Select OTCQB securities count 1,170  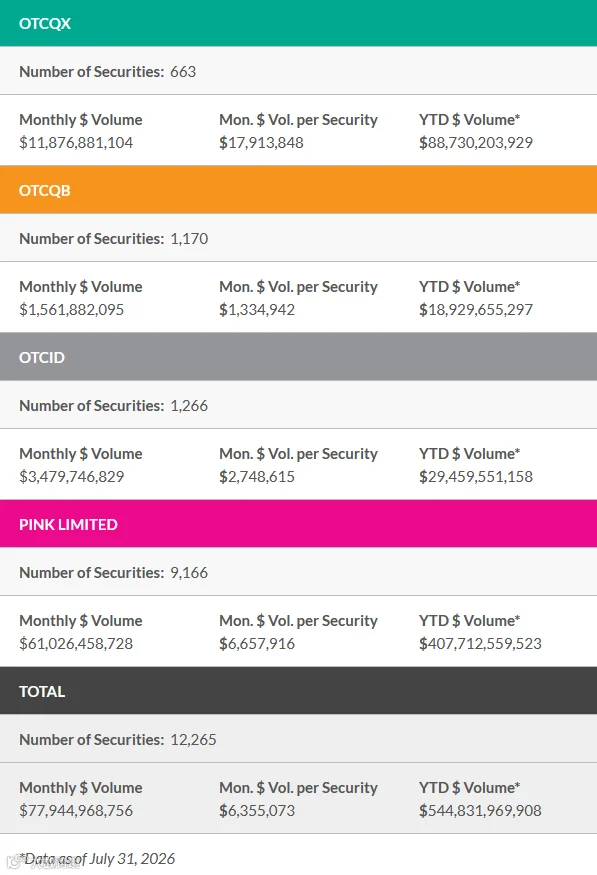pos(189,238)
